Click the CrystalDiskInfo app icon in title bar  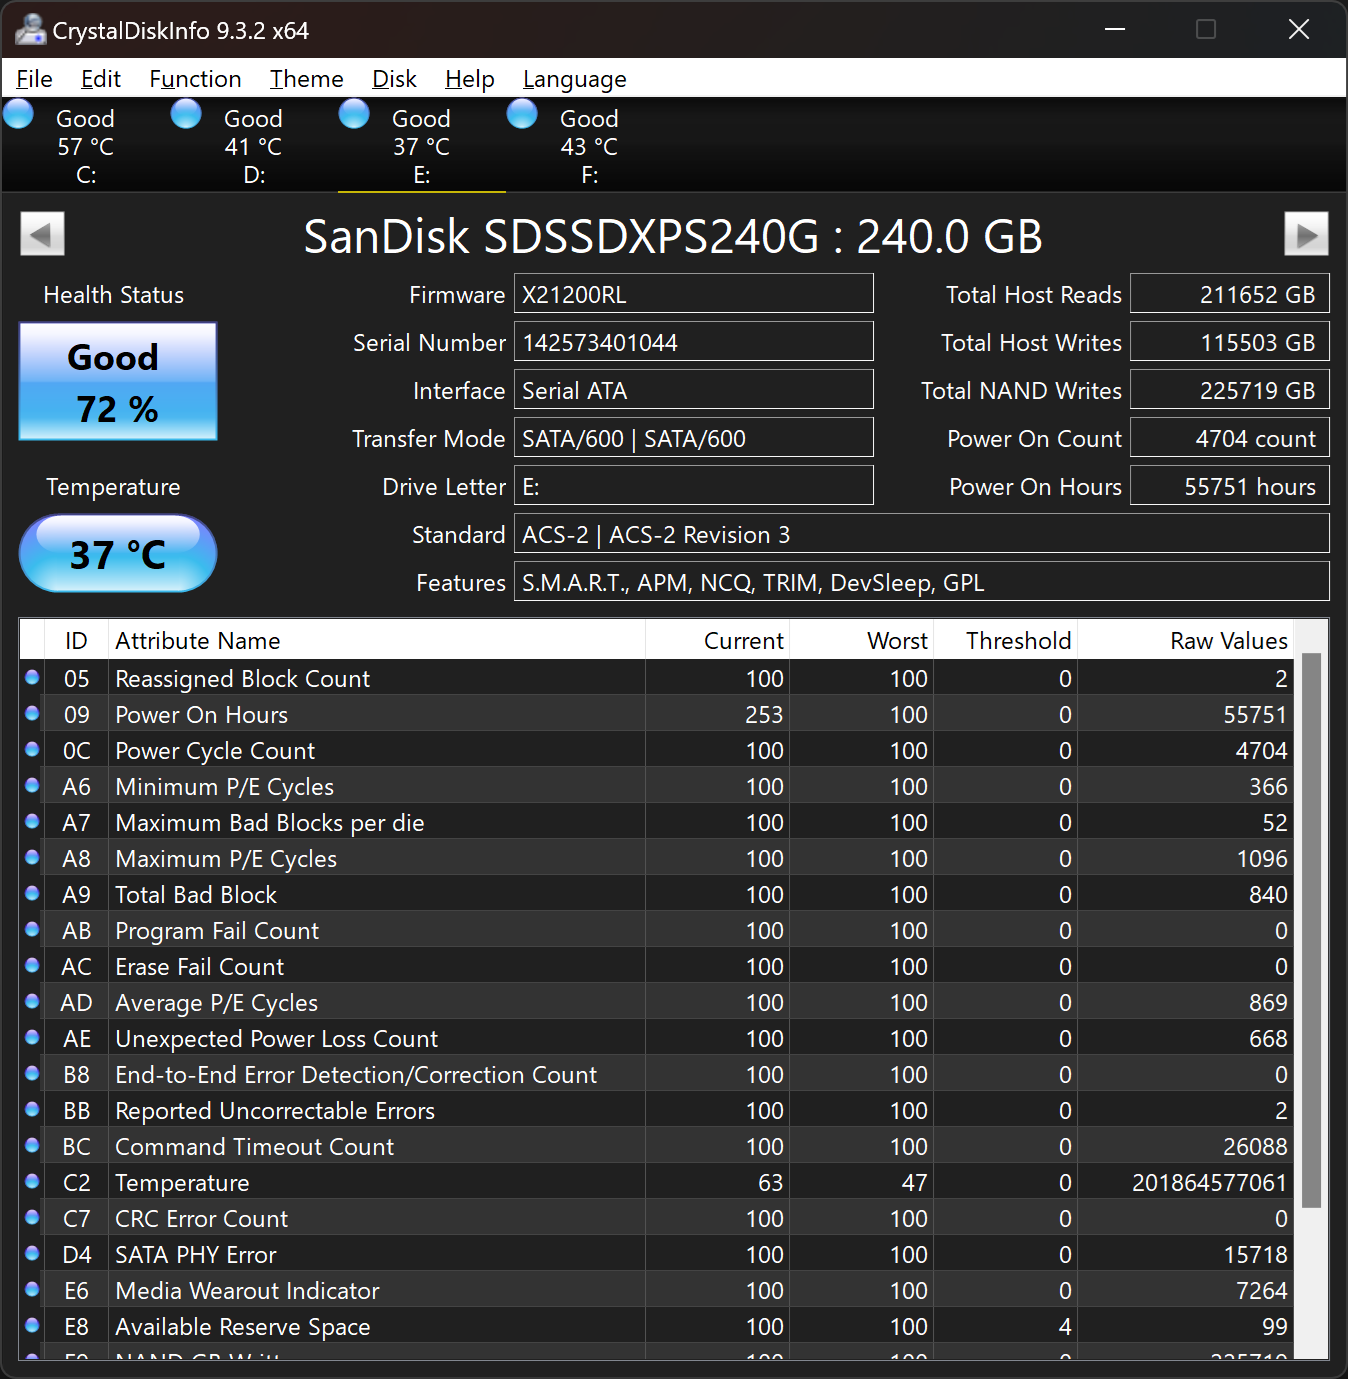(30, 30)
